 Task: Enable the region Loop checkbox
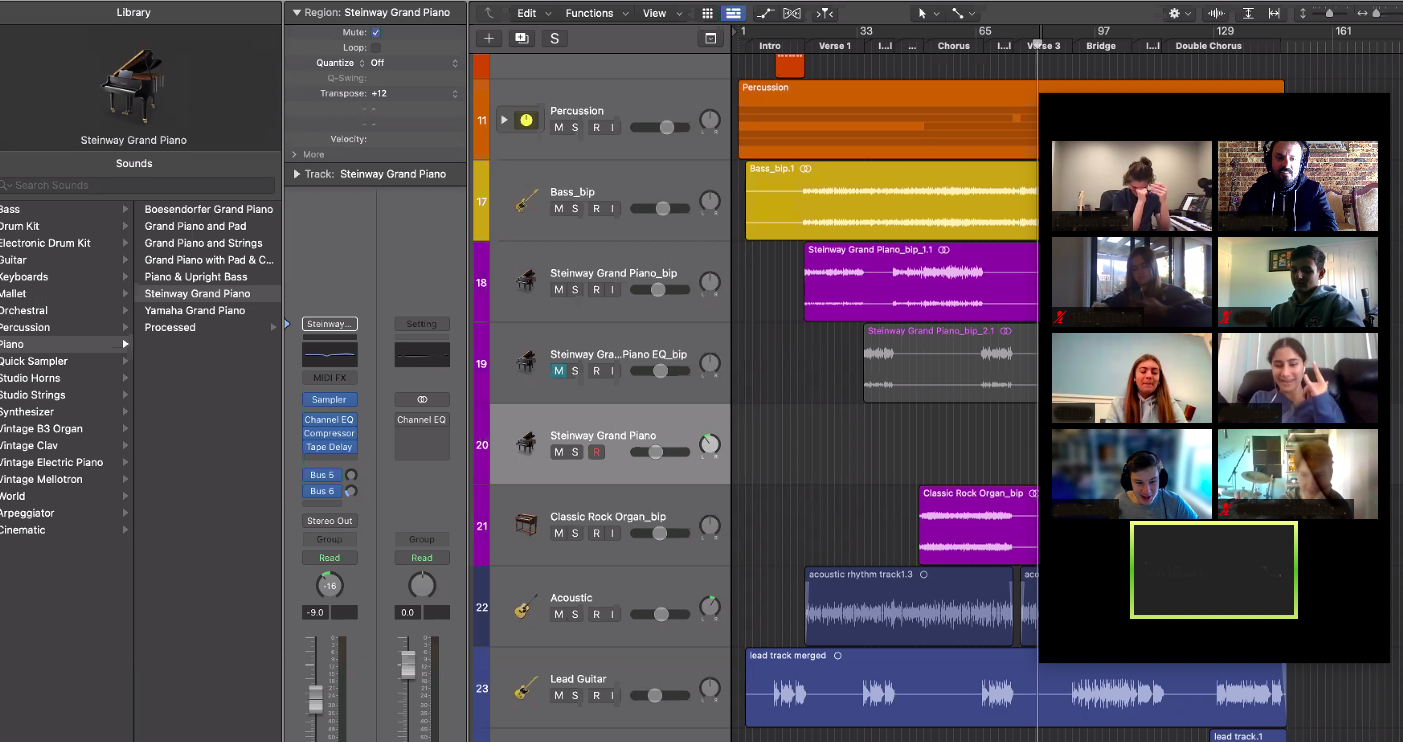(x=376, y=48)
